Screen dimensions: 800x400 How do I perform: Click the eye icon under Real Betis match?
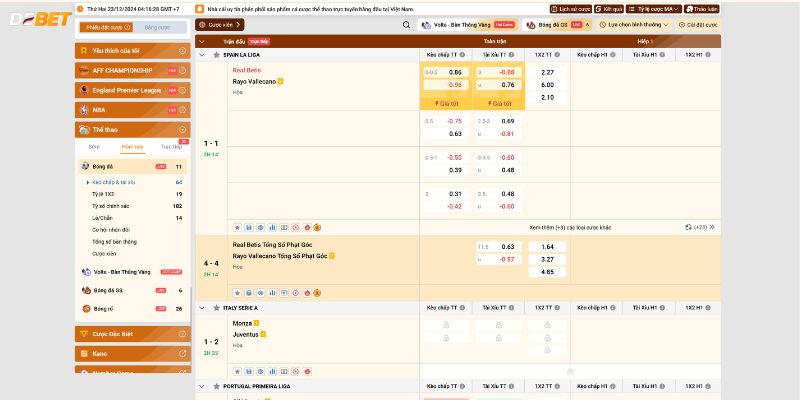coord(261,228)
